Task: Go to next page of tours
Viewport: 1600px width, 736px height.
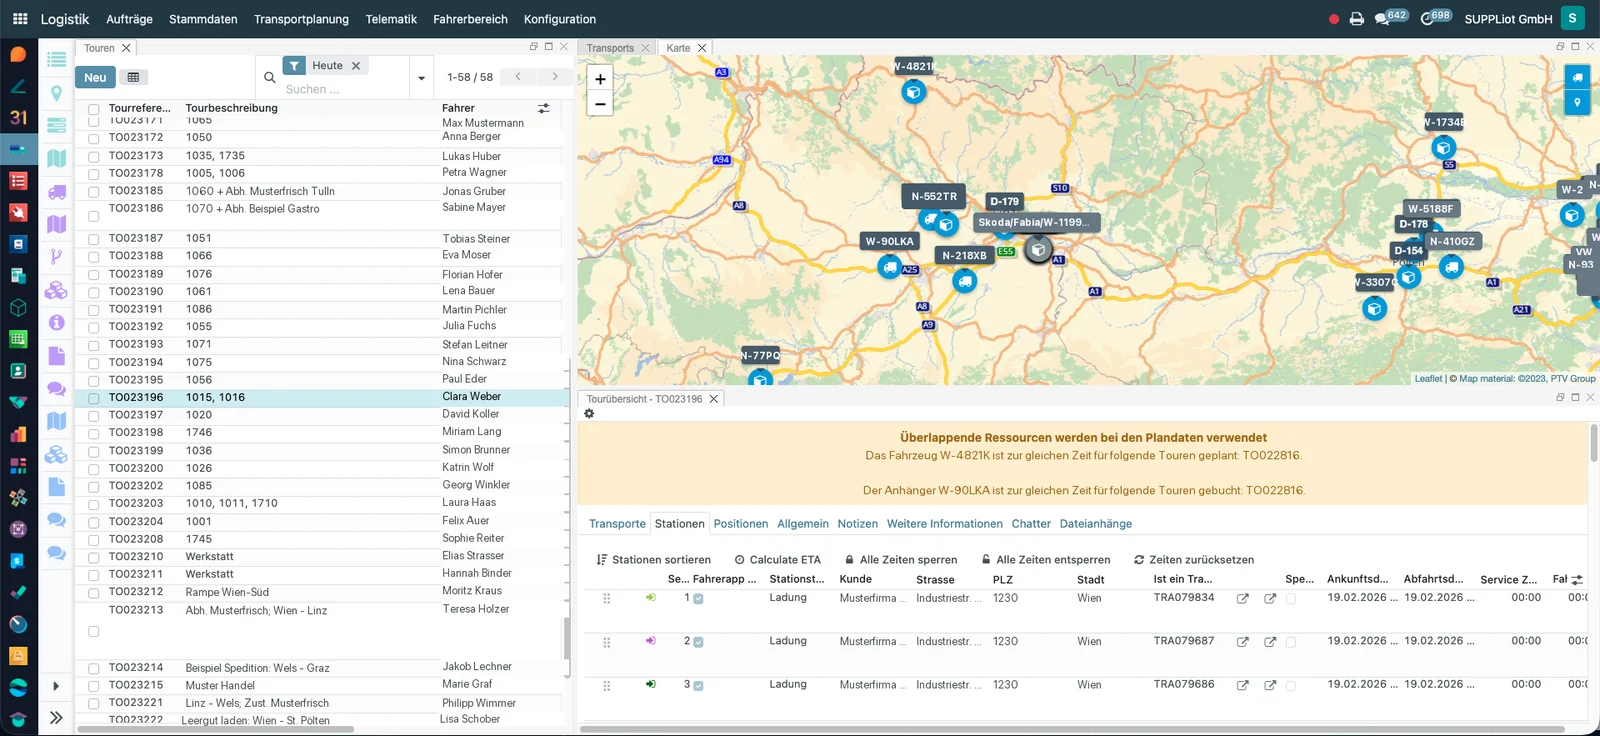Action: [555, 77]
